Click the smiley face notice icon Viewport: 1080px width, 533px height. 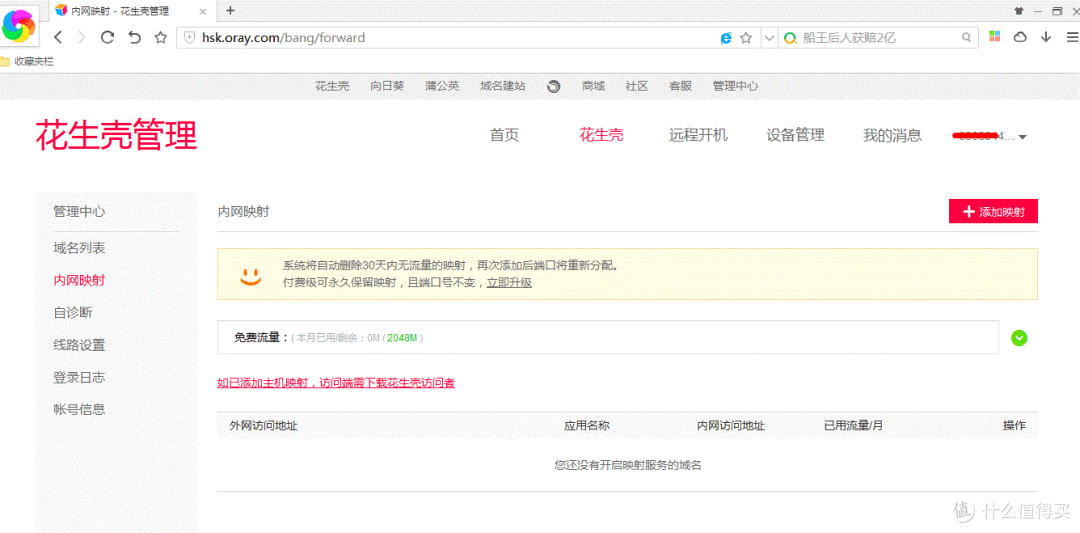click(x=250, y=277)
